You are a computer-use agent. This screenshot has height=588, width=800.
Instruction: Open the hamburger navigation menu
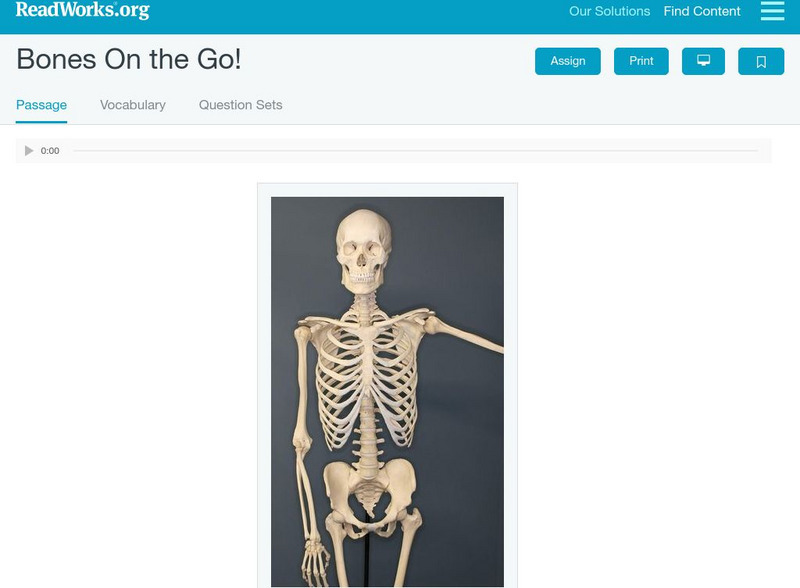[772, 11]
